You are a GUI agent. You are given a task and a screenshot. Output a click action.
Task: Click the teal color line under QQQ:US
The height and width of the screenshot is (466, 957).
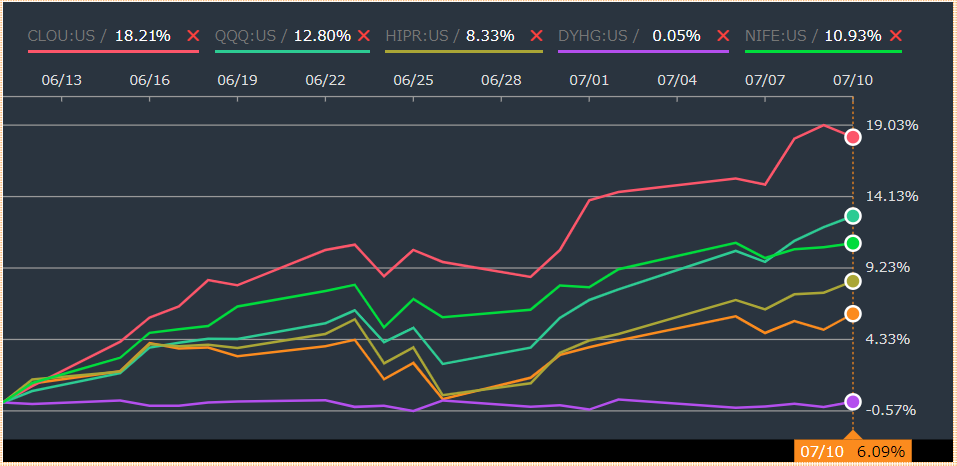292,52
